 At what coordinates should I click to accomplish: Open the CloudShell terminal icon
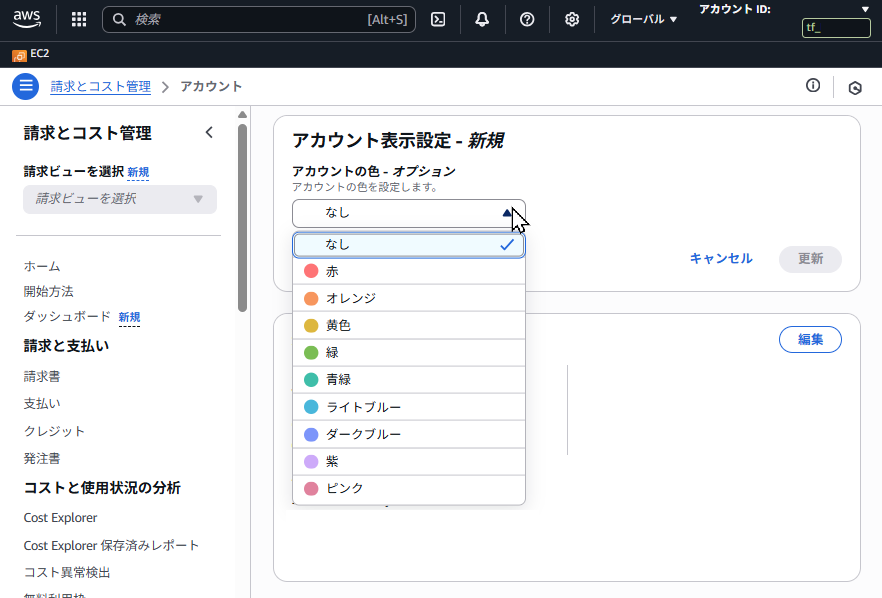coord(437,18)
